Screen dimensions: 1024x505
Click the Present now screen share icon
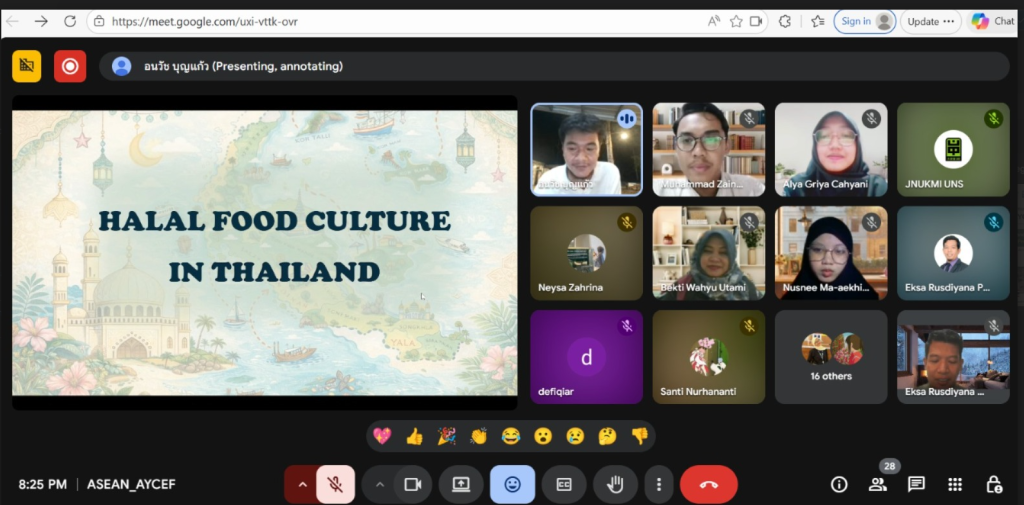461,484
